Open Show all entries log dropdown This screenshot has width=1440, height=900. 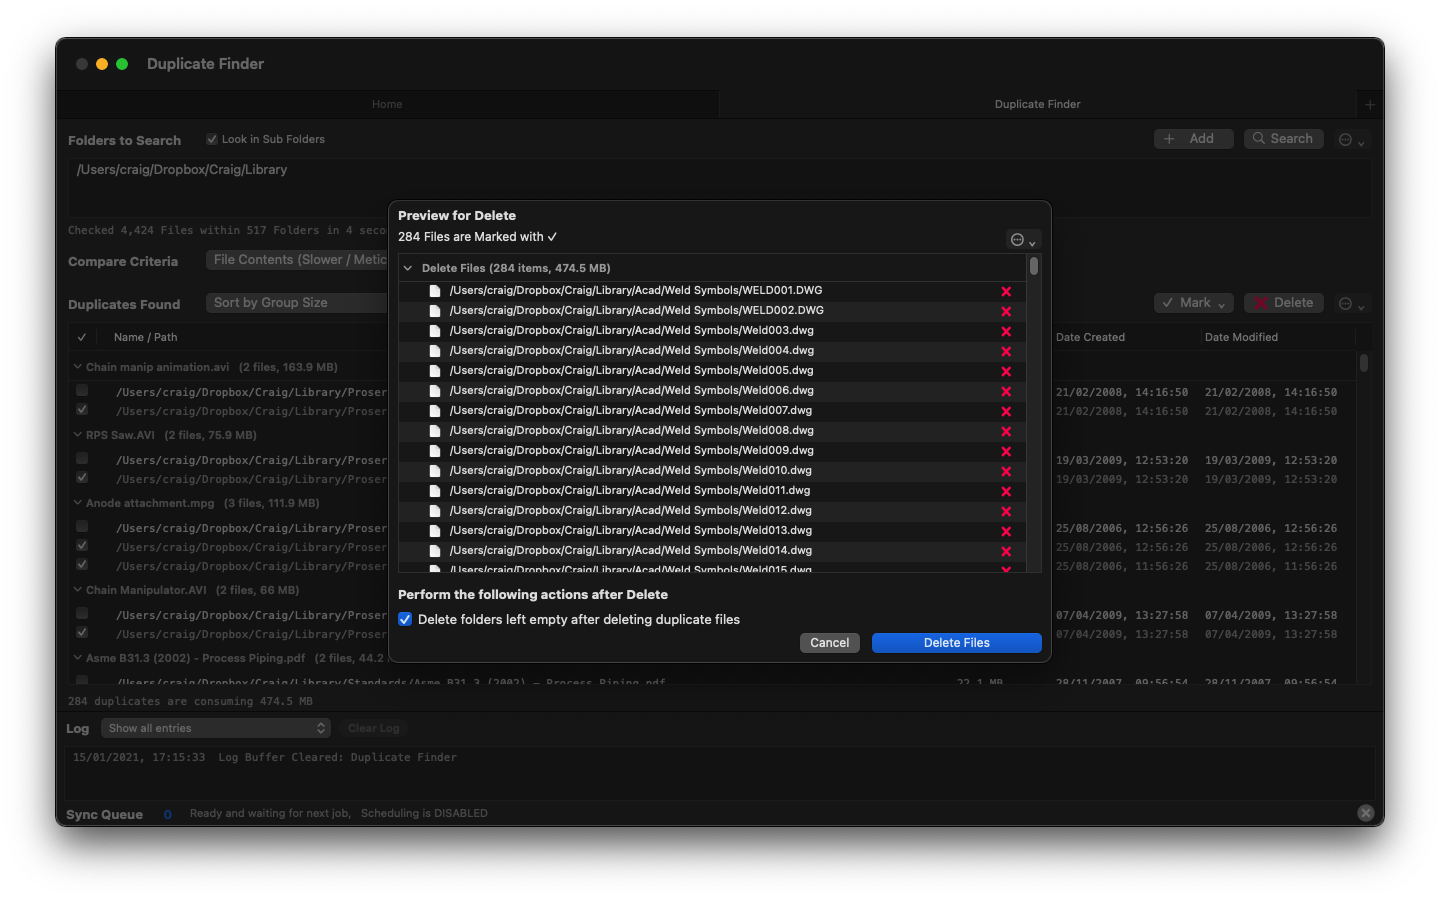click(x=215, y=728)
